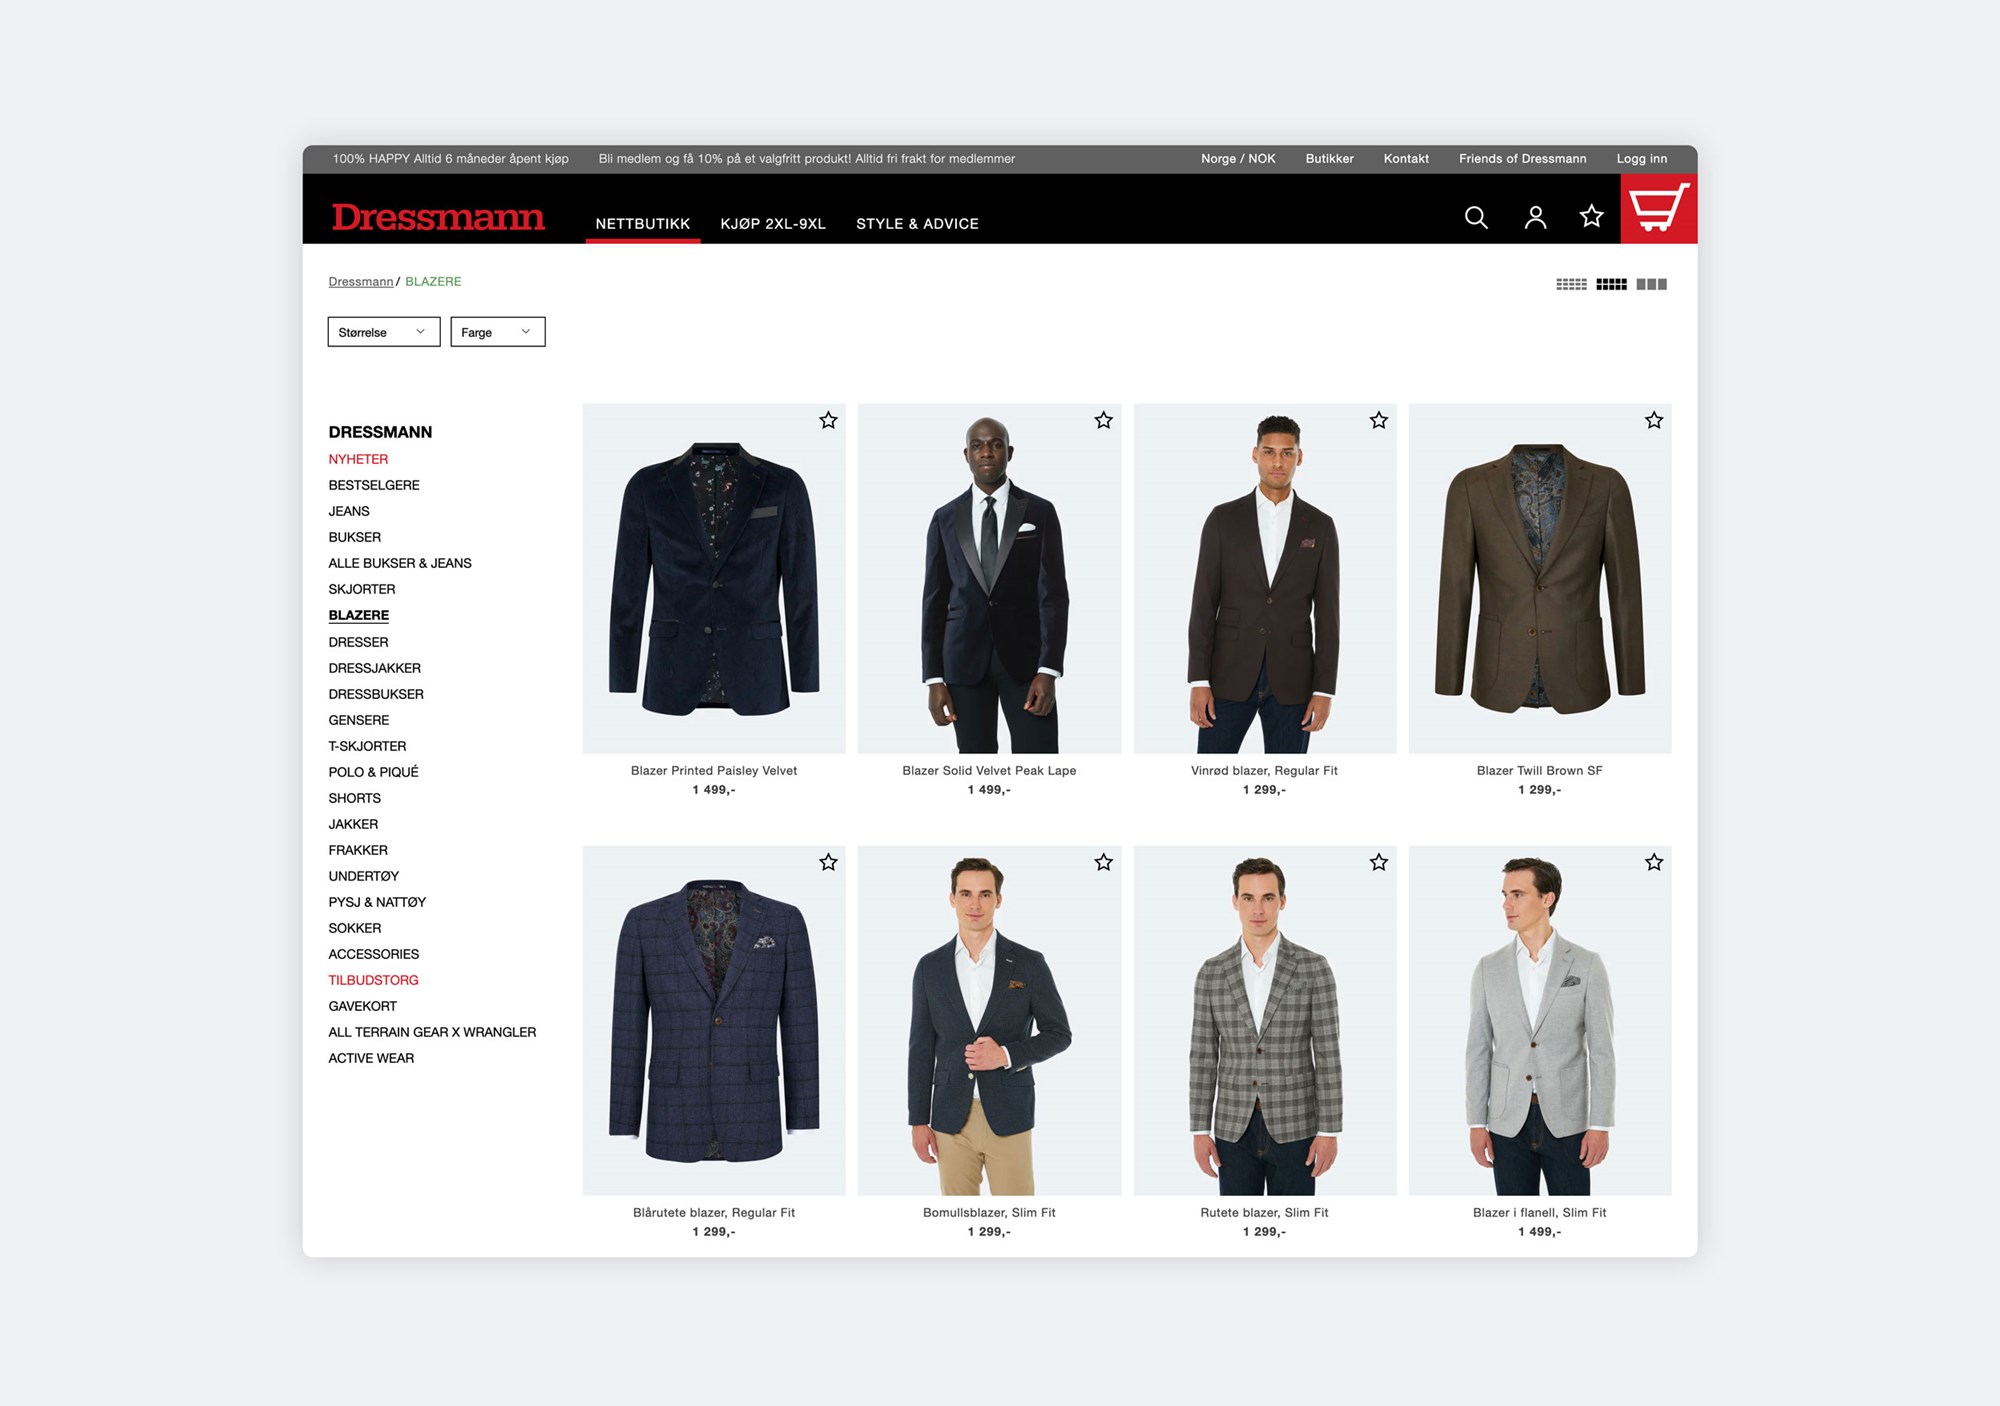
Task: Go to BUKSER category
Action: (x=355, y=537)
